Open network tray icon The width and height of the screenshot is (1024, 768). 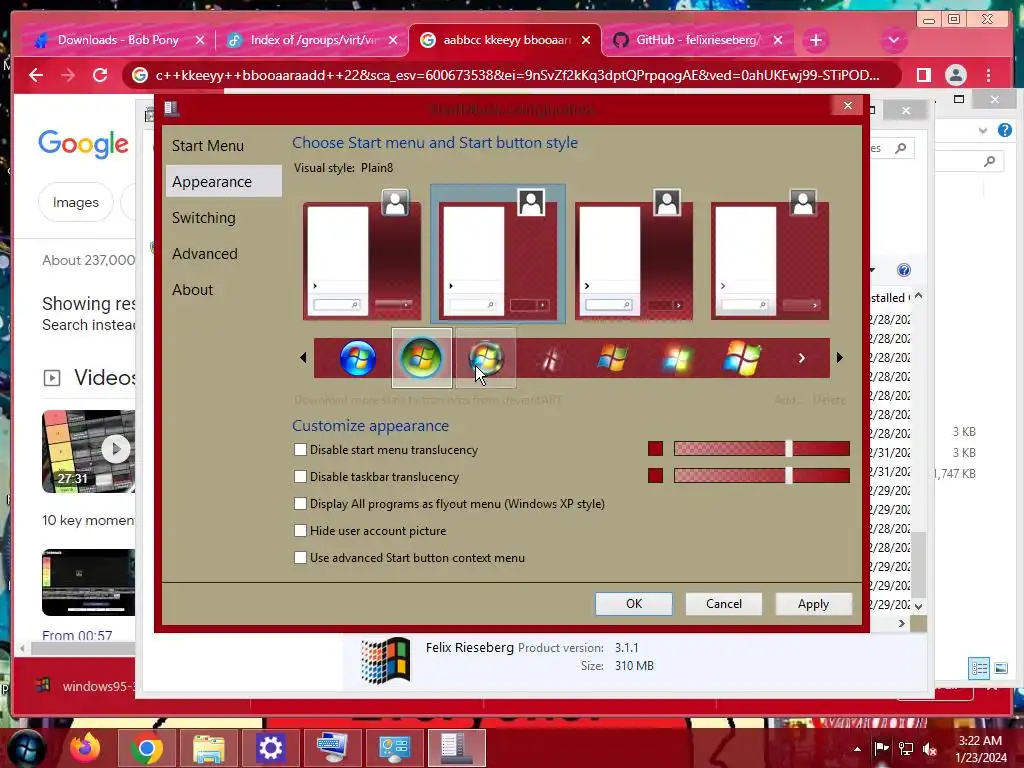click(x=906, y=749)
